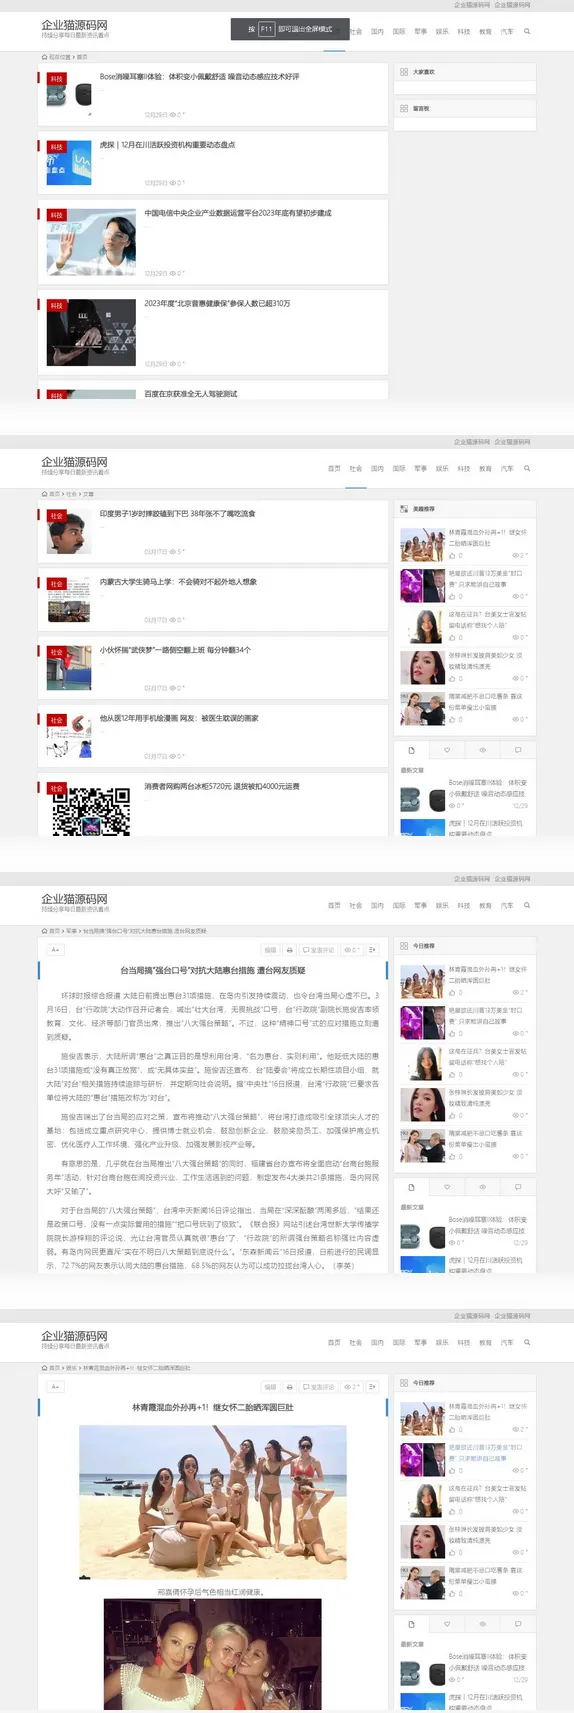
Task: Click 社会 red tag on 内蒙古大学生 card
Action: (x=56, y=584)
